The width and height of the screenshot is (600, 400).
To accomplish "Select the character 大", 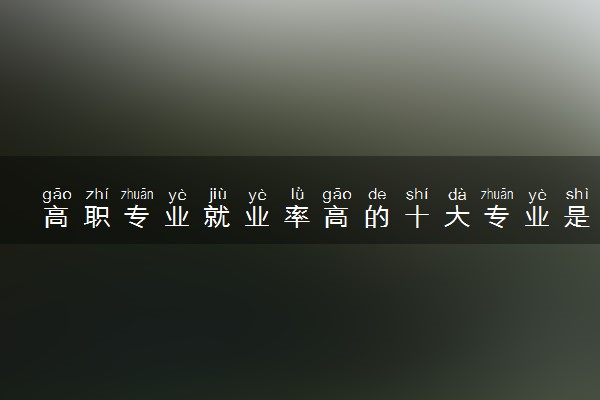I will coord(457,217).
